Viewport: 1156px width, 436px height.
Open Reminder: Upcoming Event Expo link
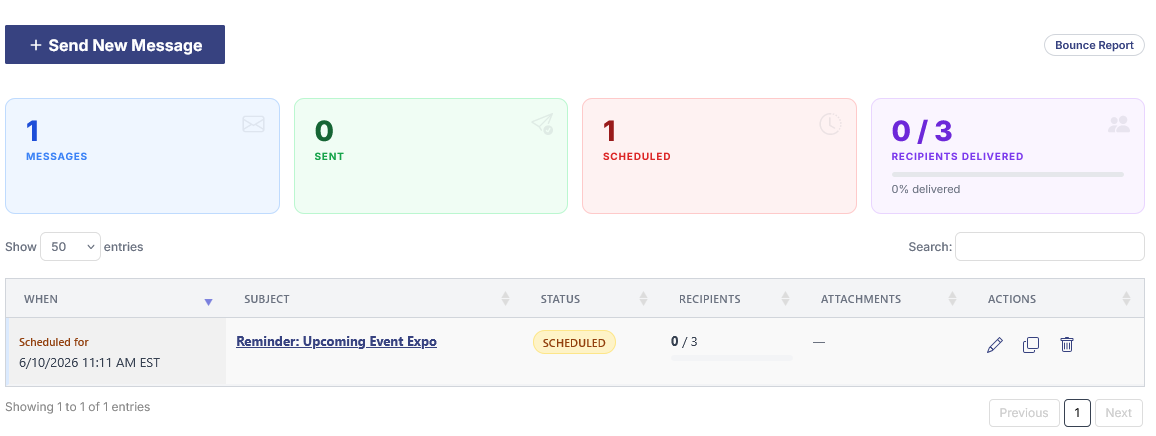tap(336, 342)
